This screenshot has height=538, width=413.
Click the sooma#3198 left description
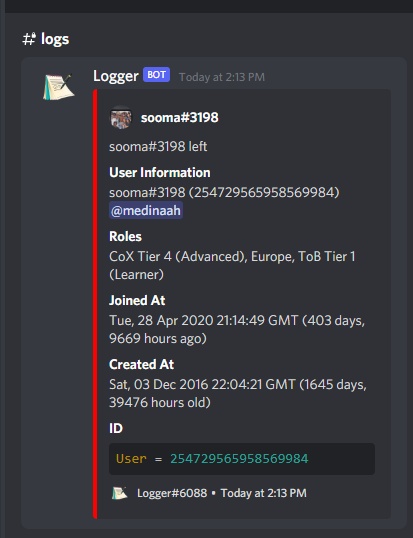point(158,147)
